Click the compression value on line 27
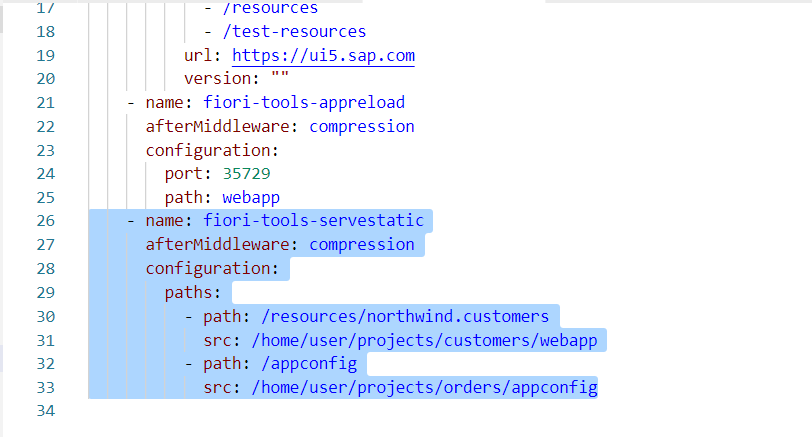812x437 pixels. pyautogui.click(x=361, y=244)
